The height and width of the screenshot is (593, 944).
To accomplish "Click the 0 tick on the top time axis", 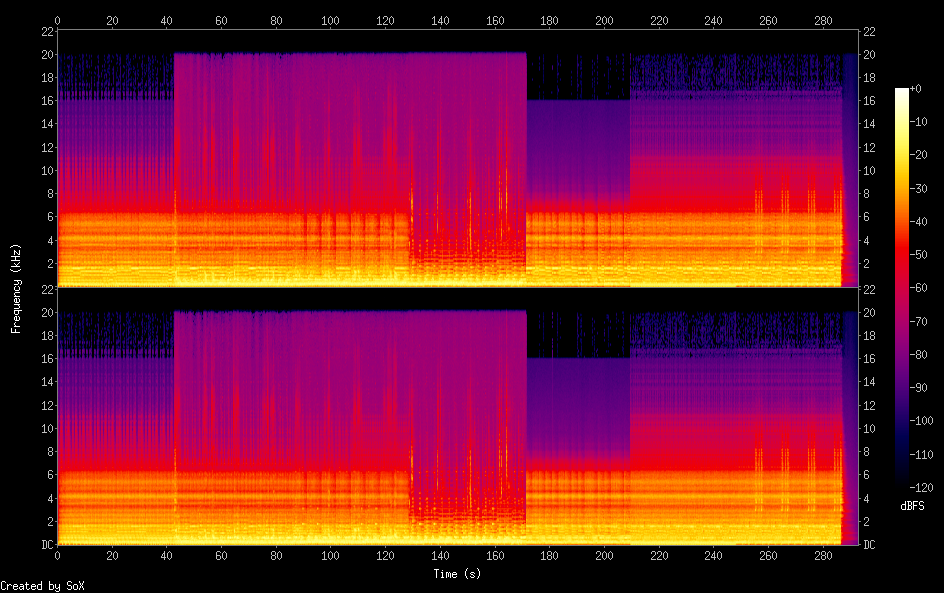I will [x=57, y=19].
